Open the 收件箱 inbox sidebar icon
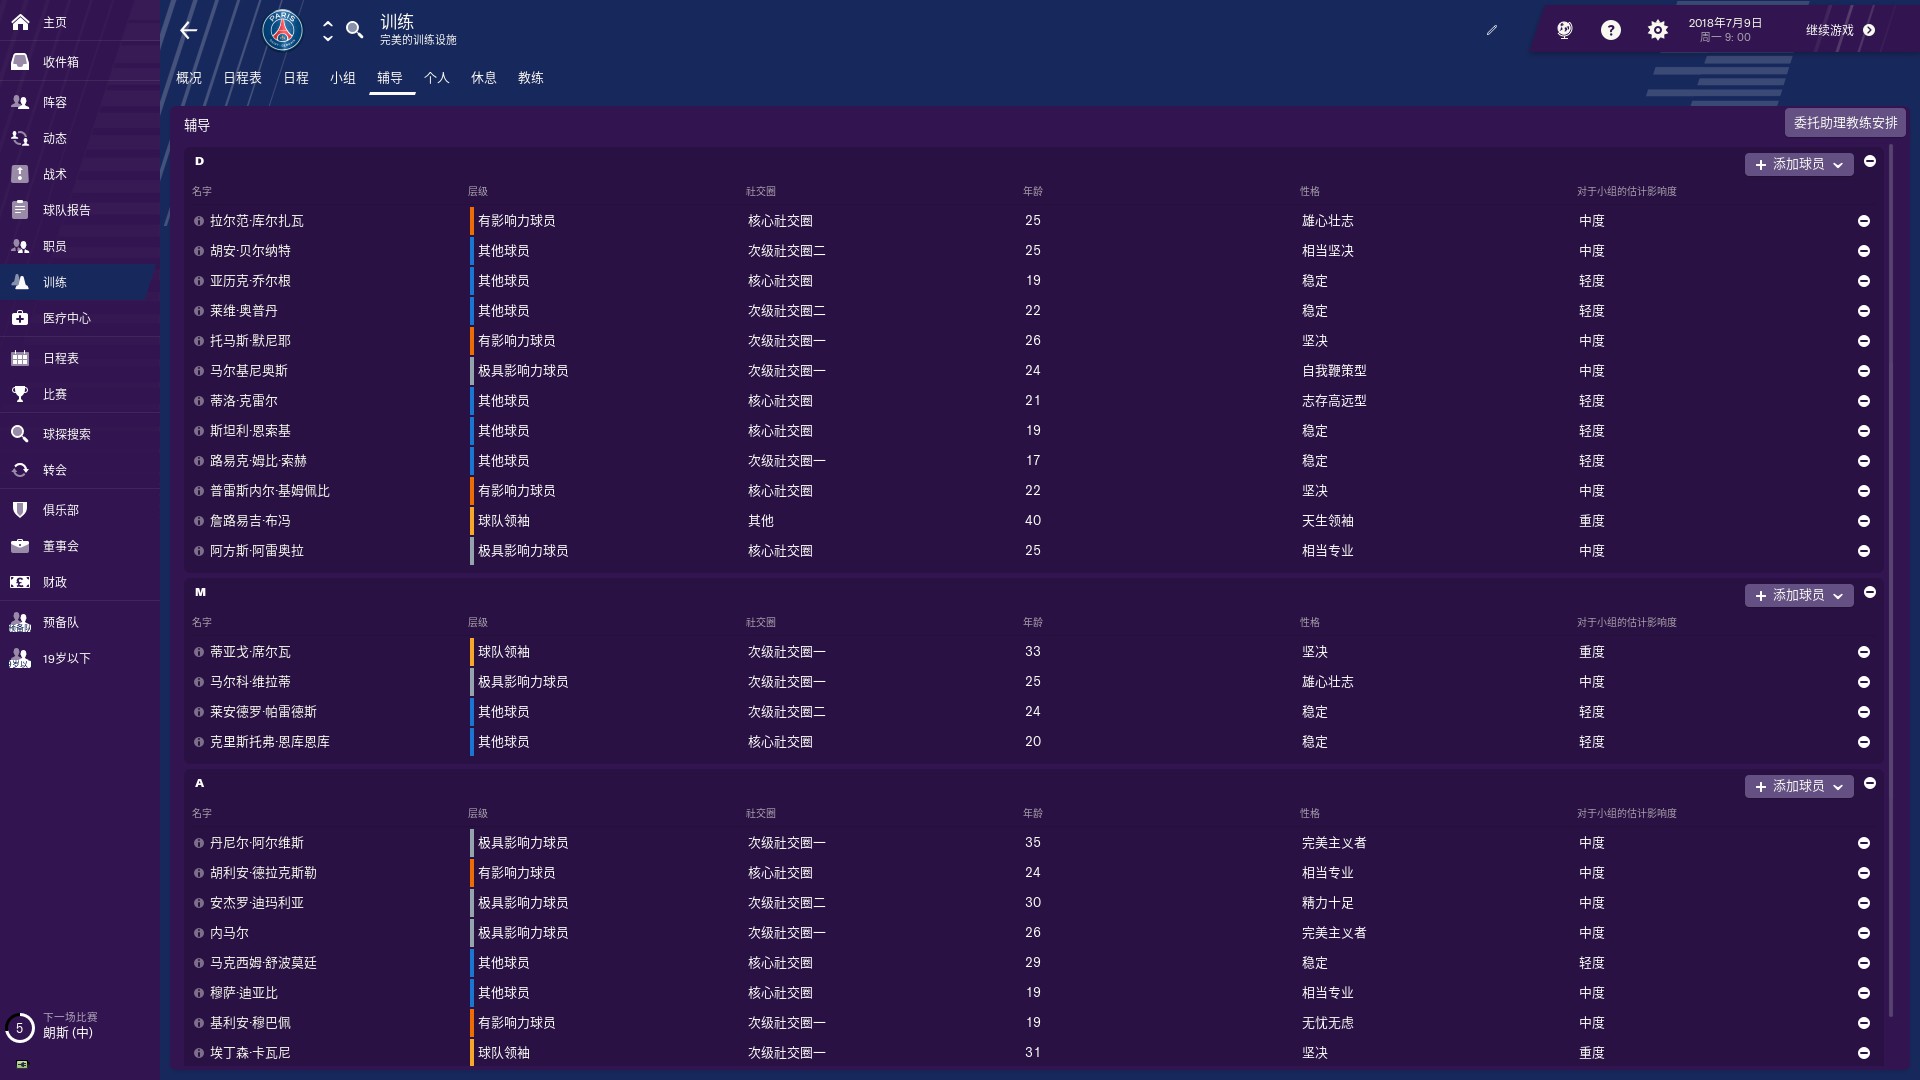This screenshot has height=1080, width=1920. point(20,62)
